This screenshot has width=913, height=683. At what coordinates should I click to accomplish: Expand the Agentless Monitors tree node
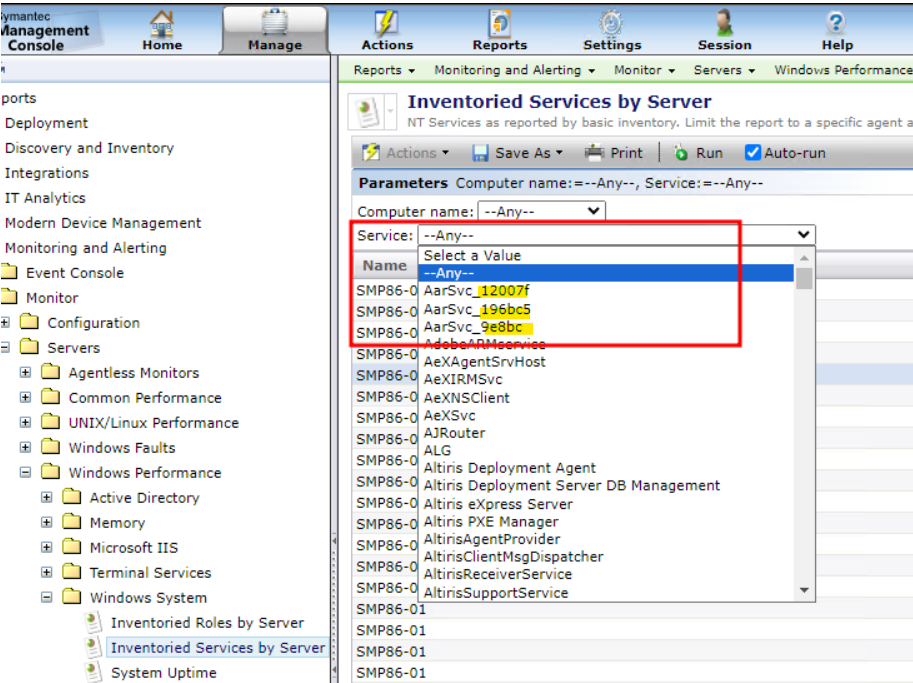click(25, 372)
